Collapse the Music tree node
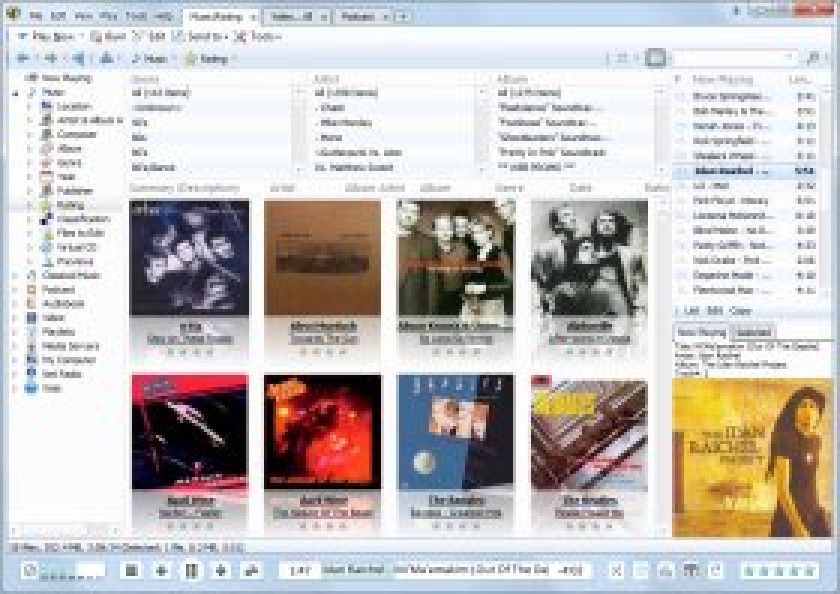 pyautogui.click(x=15, y=93)
